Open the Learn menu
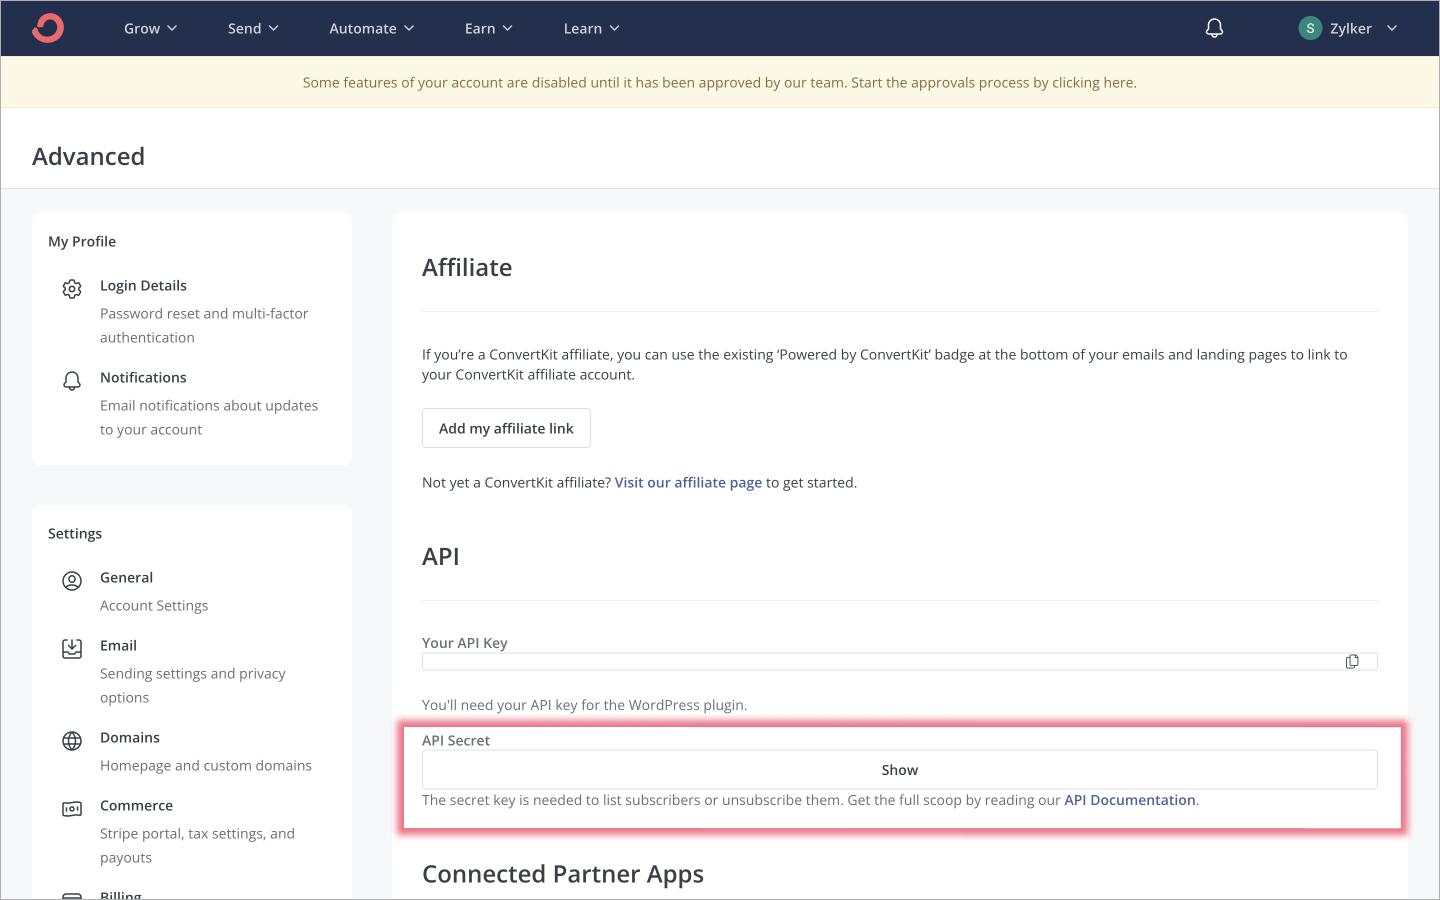Screen dimensions: 1440x900 (x=591, y=28)
